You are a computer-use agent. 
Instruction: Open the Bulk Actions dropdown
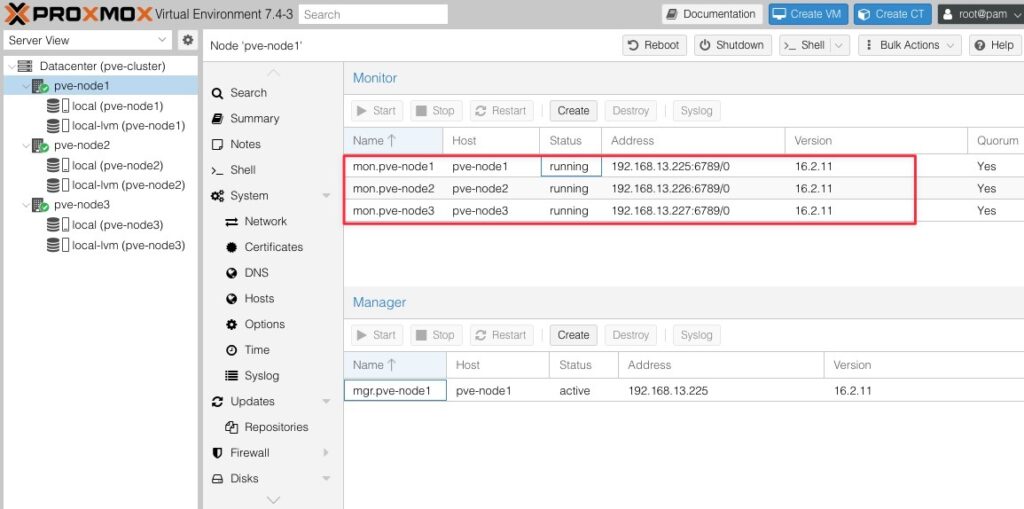tap(910, 45)
